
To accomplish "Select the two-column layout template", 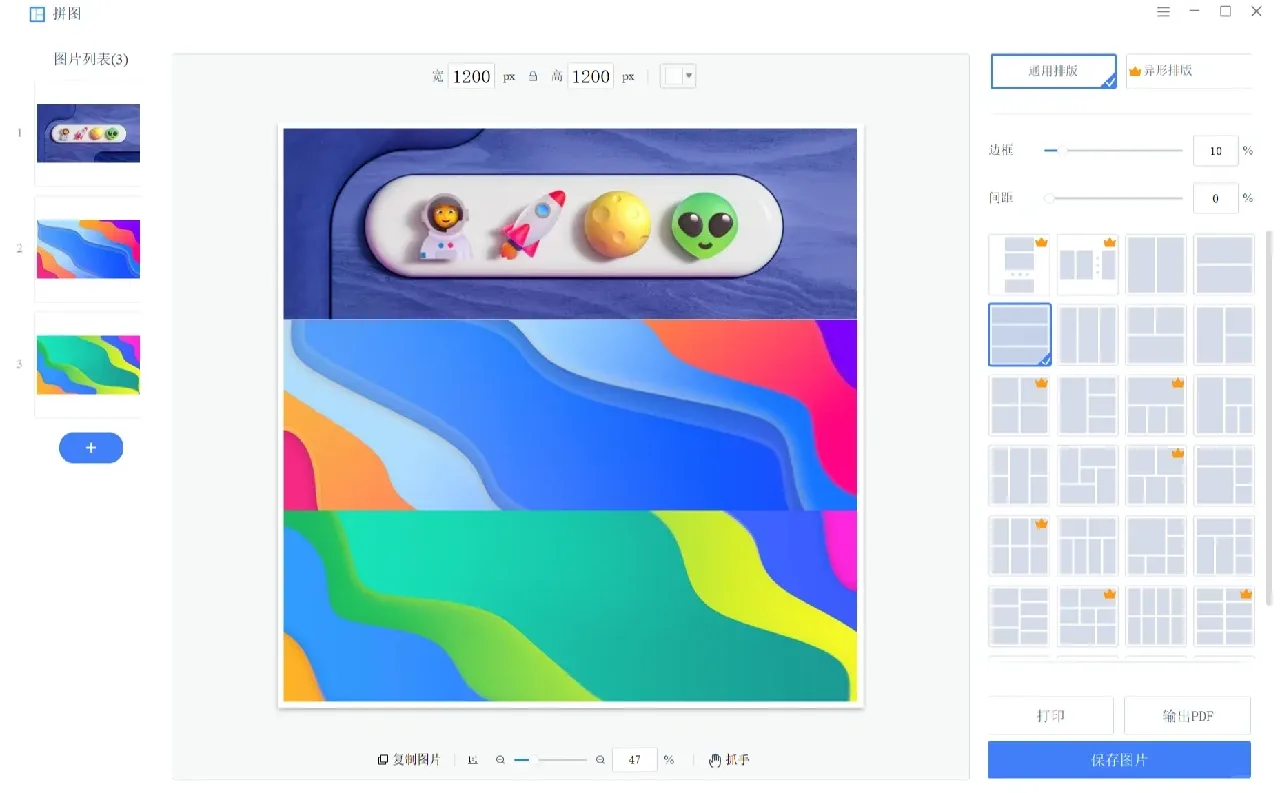I will pyautogui.click(x=1156, y=264).
